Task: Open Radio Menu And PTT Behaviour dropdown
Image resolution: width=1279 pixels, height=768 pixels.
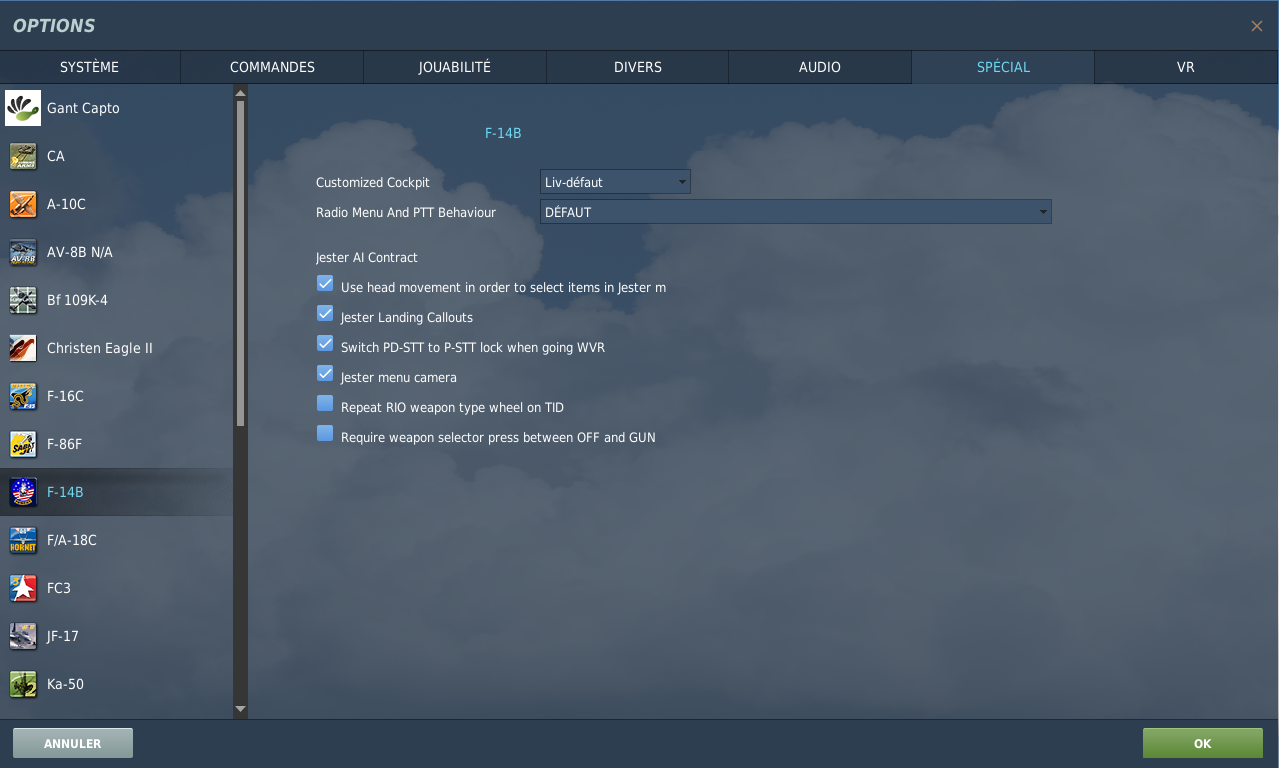Action: [x=796, y=212]
